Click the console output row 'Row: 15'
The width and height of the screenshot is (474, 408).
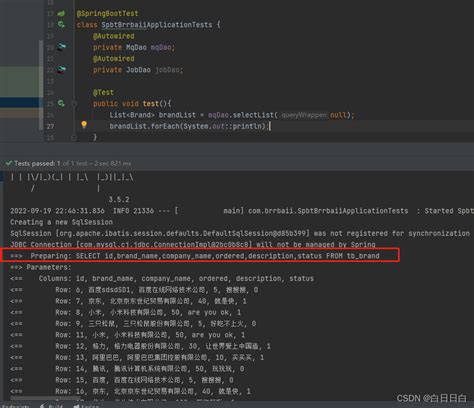[122, 380]
